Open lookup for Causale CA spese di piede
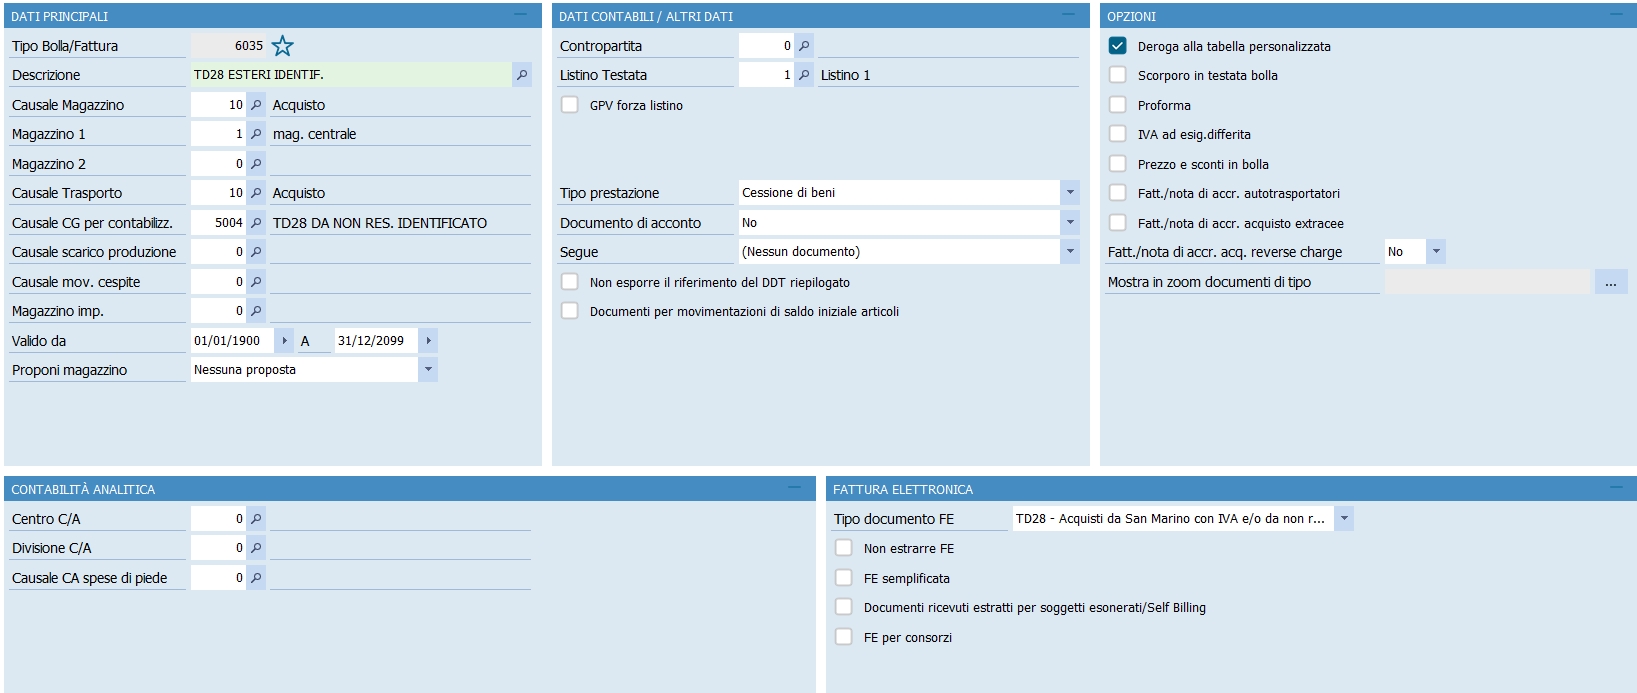The width and height of the screenshot is (1637, 693). [x=256, y=578]
